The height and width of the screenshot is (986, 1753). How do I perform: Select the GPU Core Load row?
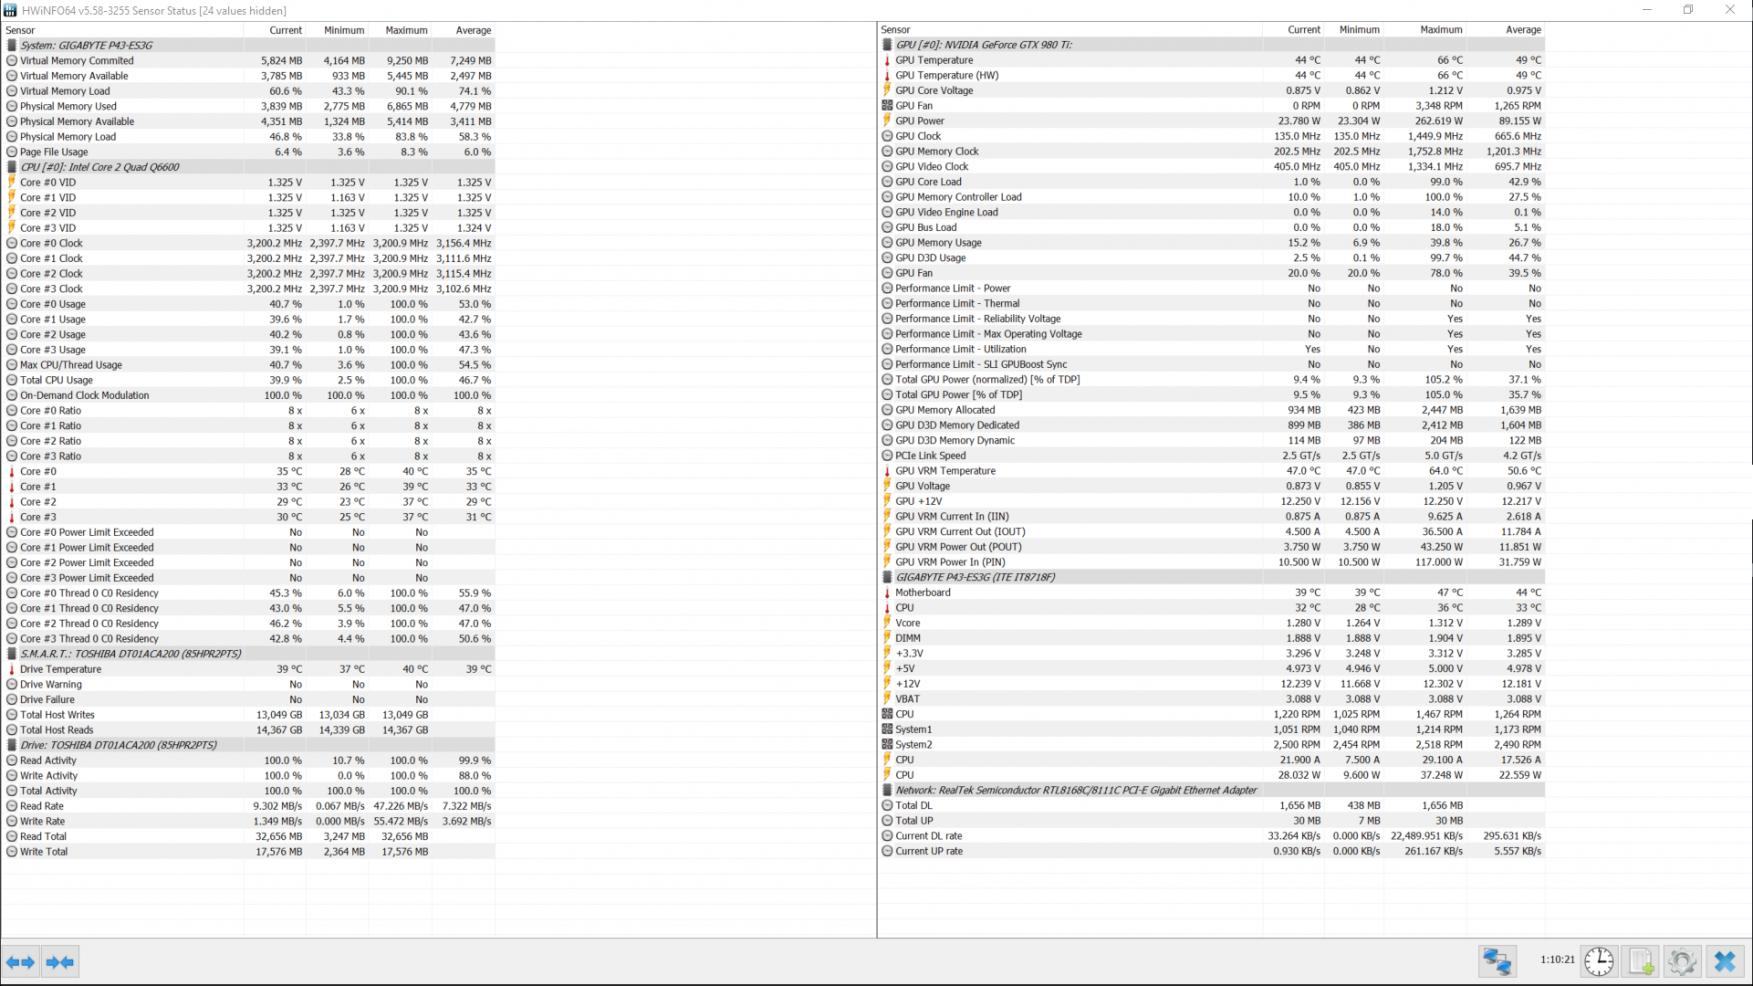1212,182
